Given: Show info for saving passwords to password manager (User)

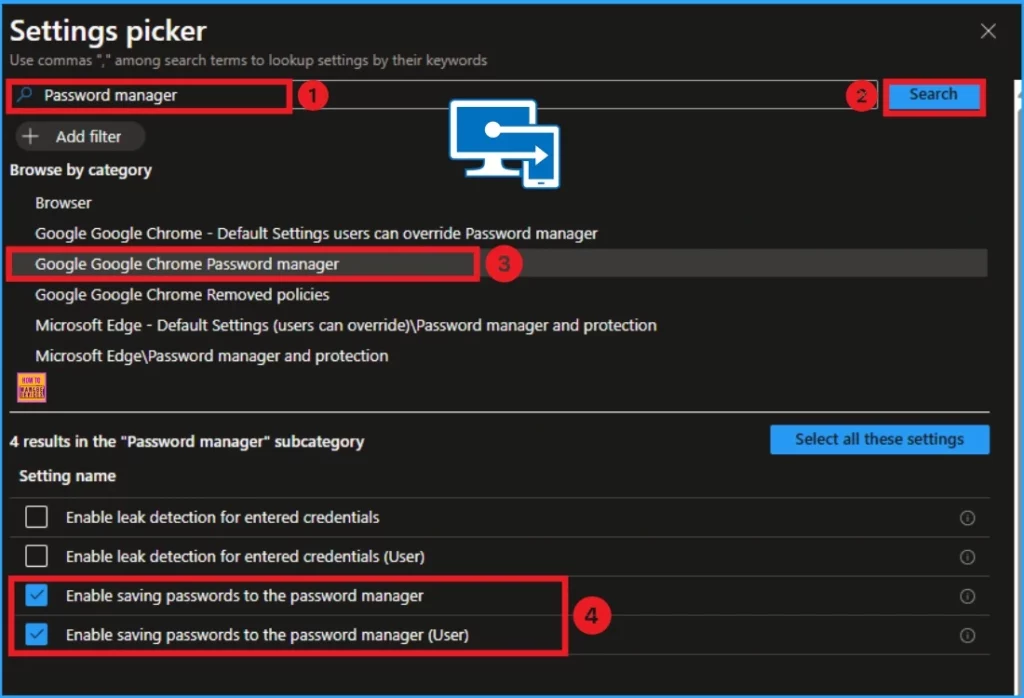Looking at the screenshot, I should point(967,635).
